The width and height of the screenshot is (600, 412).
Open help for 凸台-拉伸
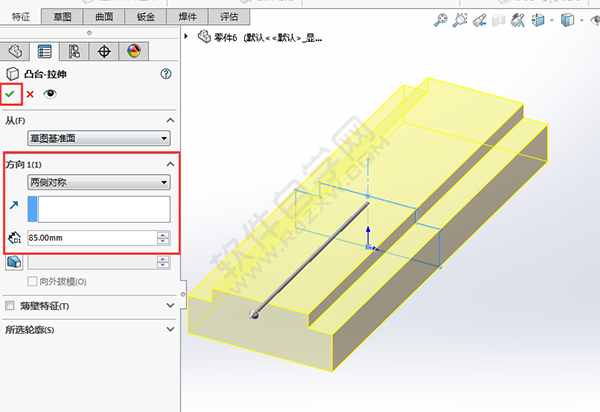[166, 74]
